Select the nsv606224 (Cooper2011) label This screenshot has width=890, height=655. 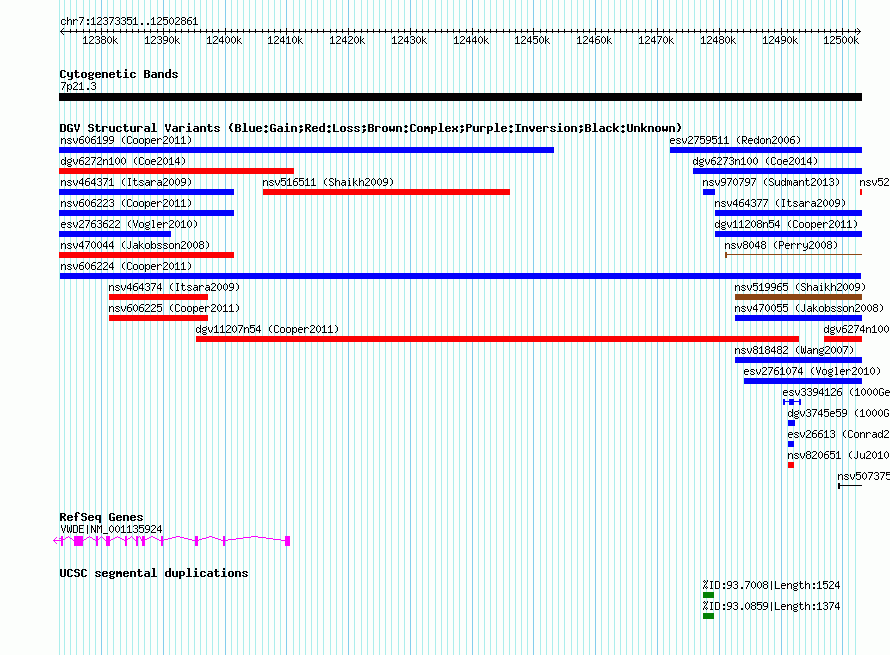pos(126,266)
